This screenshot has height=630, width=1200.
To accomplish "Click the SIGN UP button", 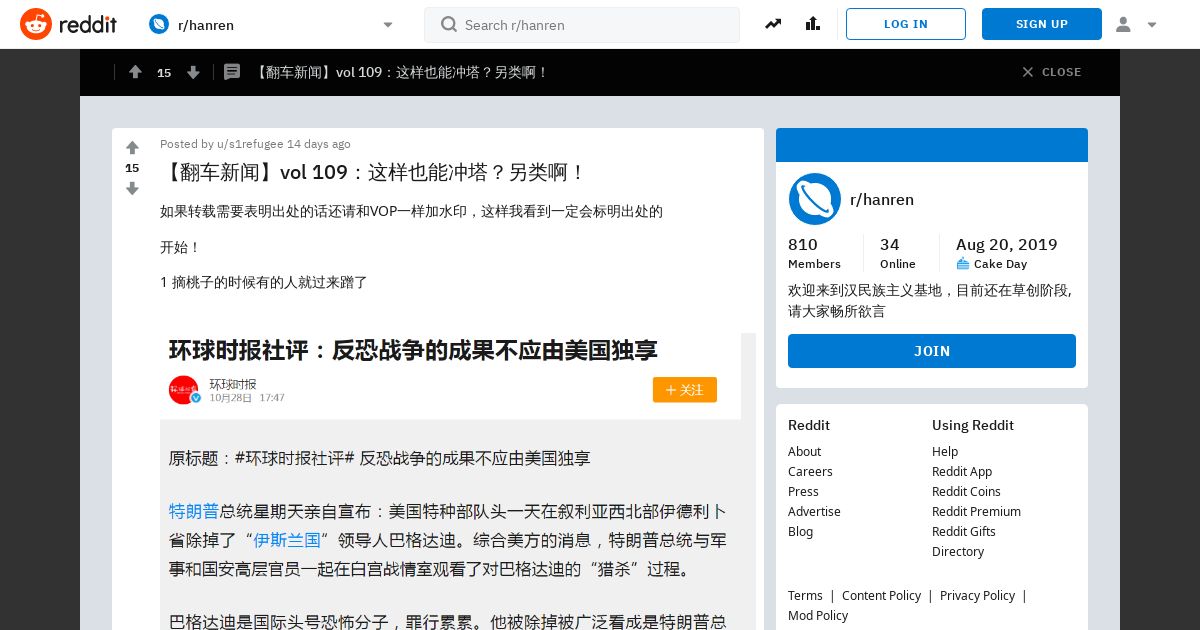I will click(x=1042, y=24).
